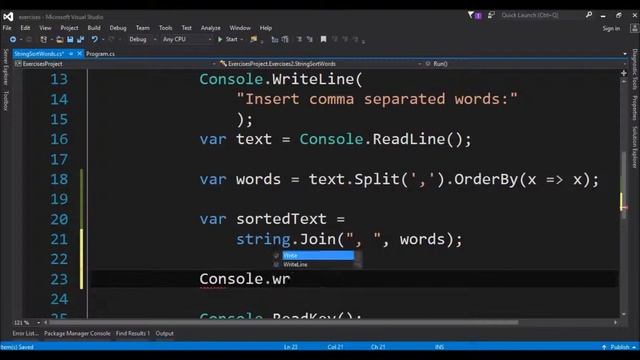Open the Help menu
This screenshot has height=360, width=640.
click(266, 28)
